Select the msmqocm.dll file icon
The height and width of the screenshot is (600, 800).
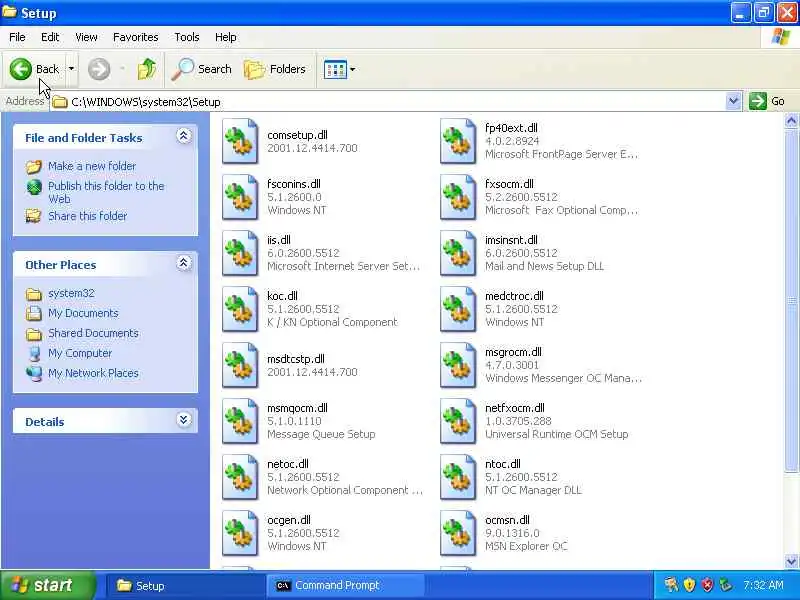240,421
